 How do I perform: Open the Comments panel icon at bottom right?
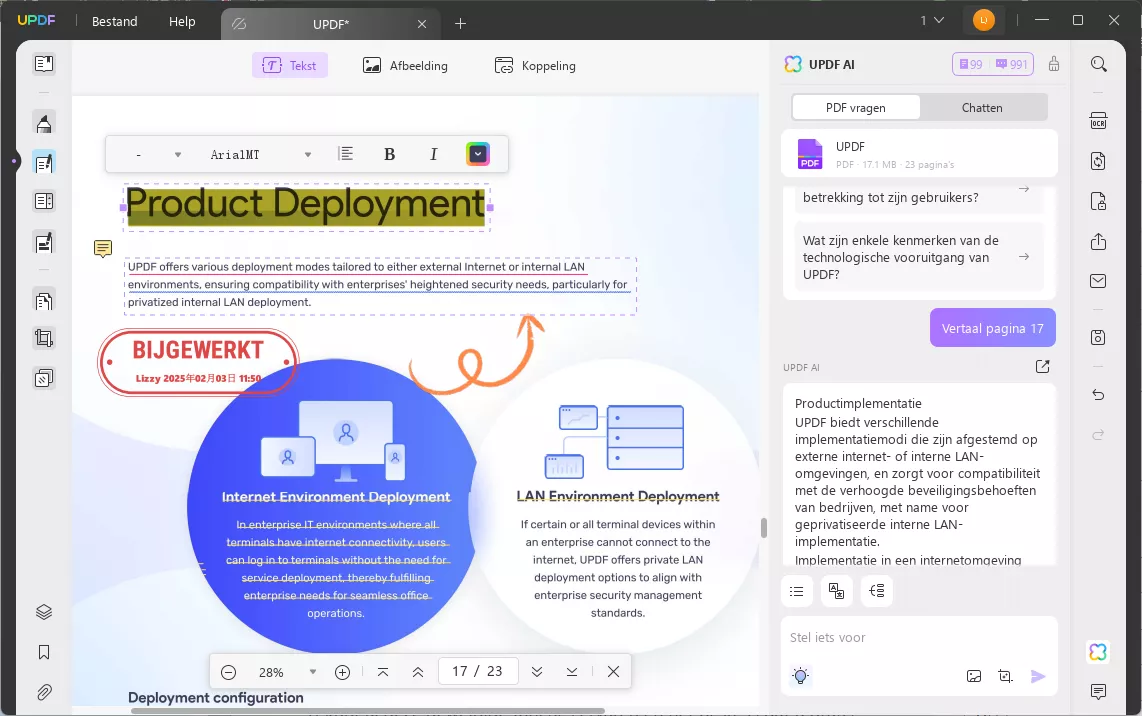click(1098, 691)
